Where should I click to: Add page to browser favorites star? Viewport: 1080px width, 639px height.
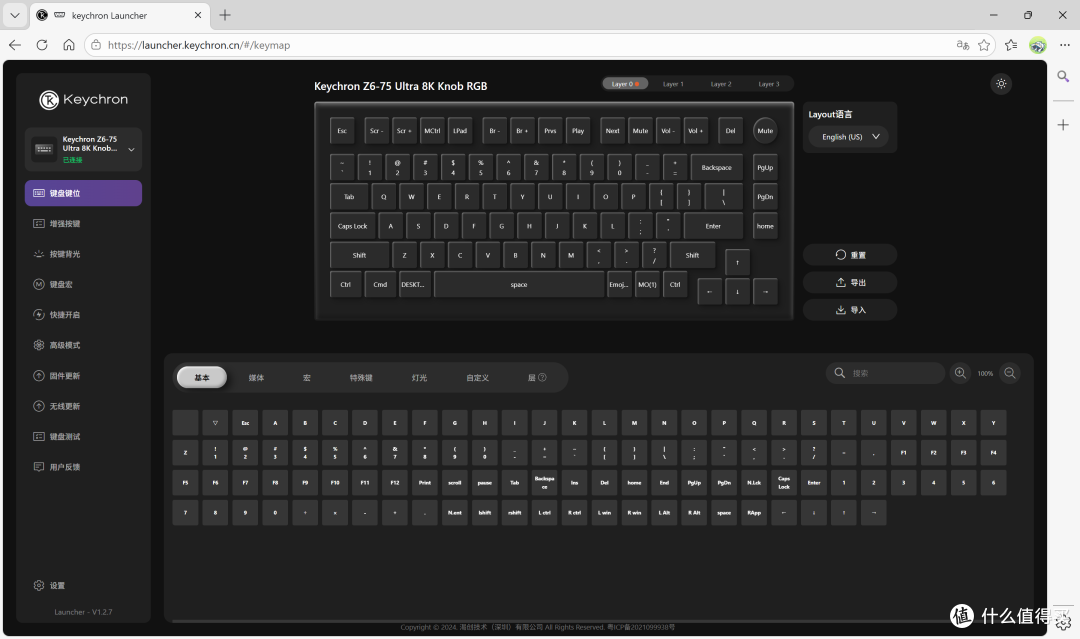984,45
